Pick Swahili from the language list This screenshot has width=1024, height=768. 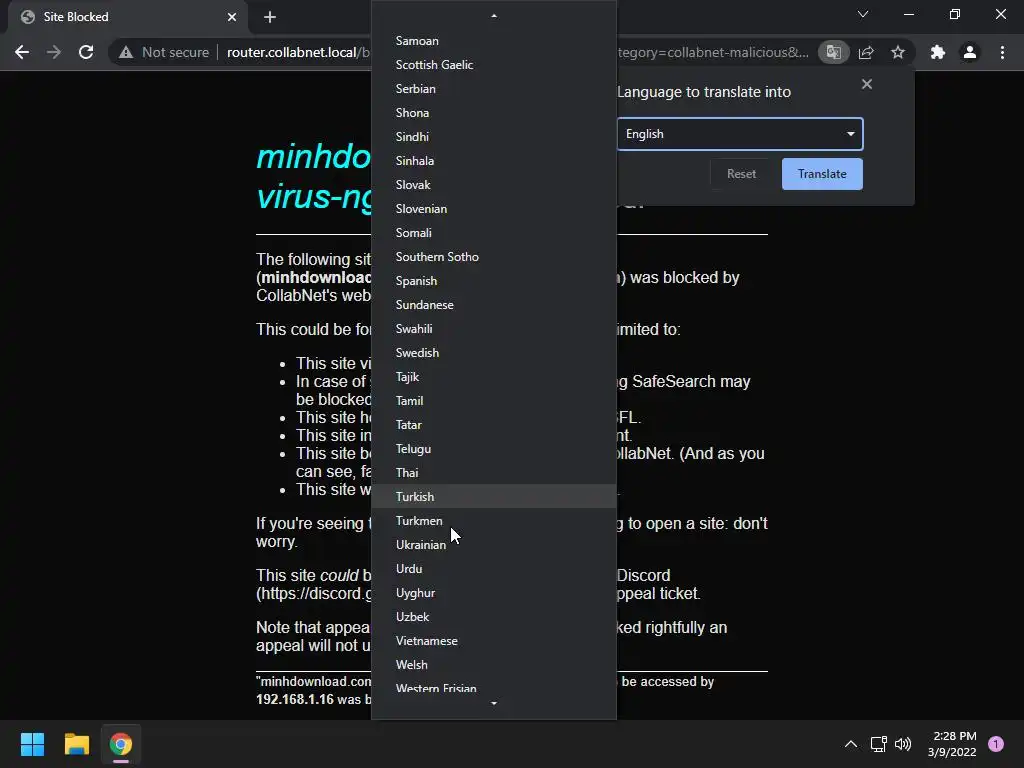494,328
